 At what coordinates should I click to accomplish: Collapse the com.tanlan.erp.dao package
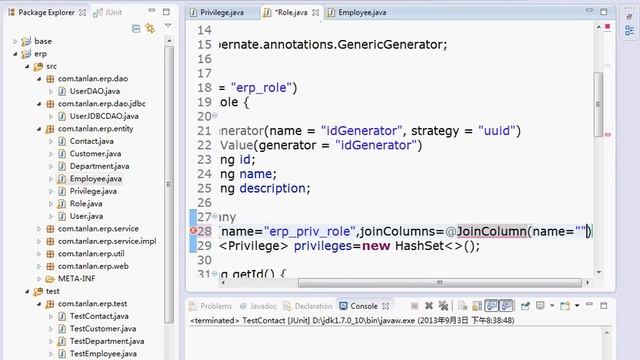[39, 79]
